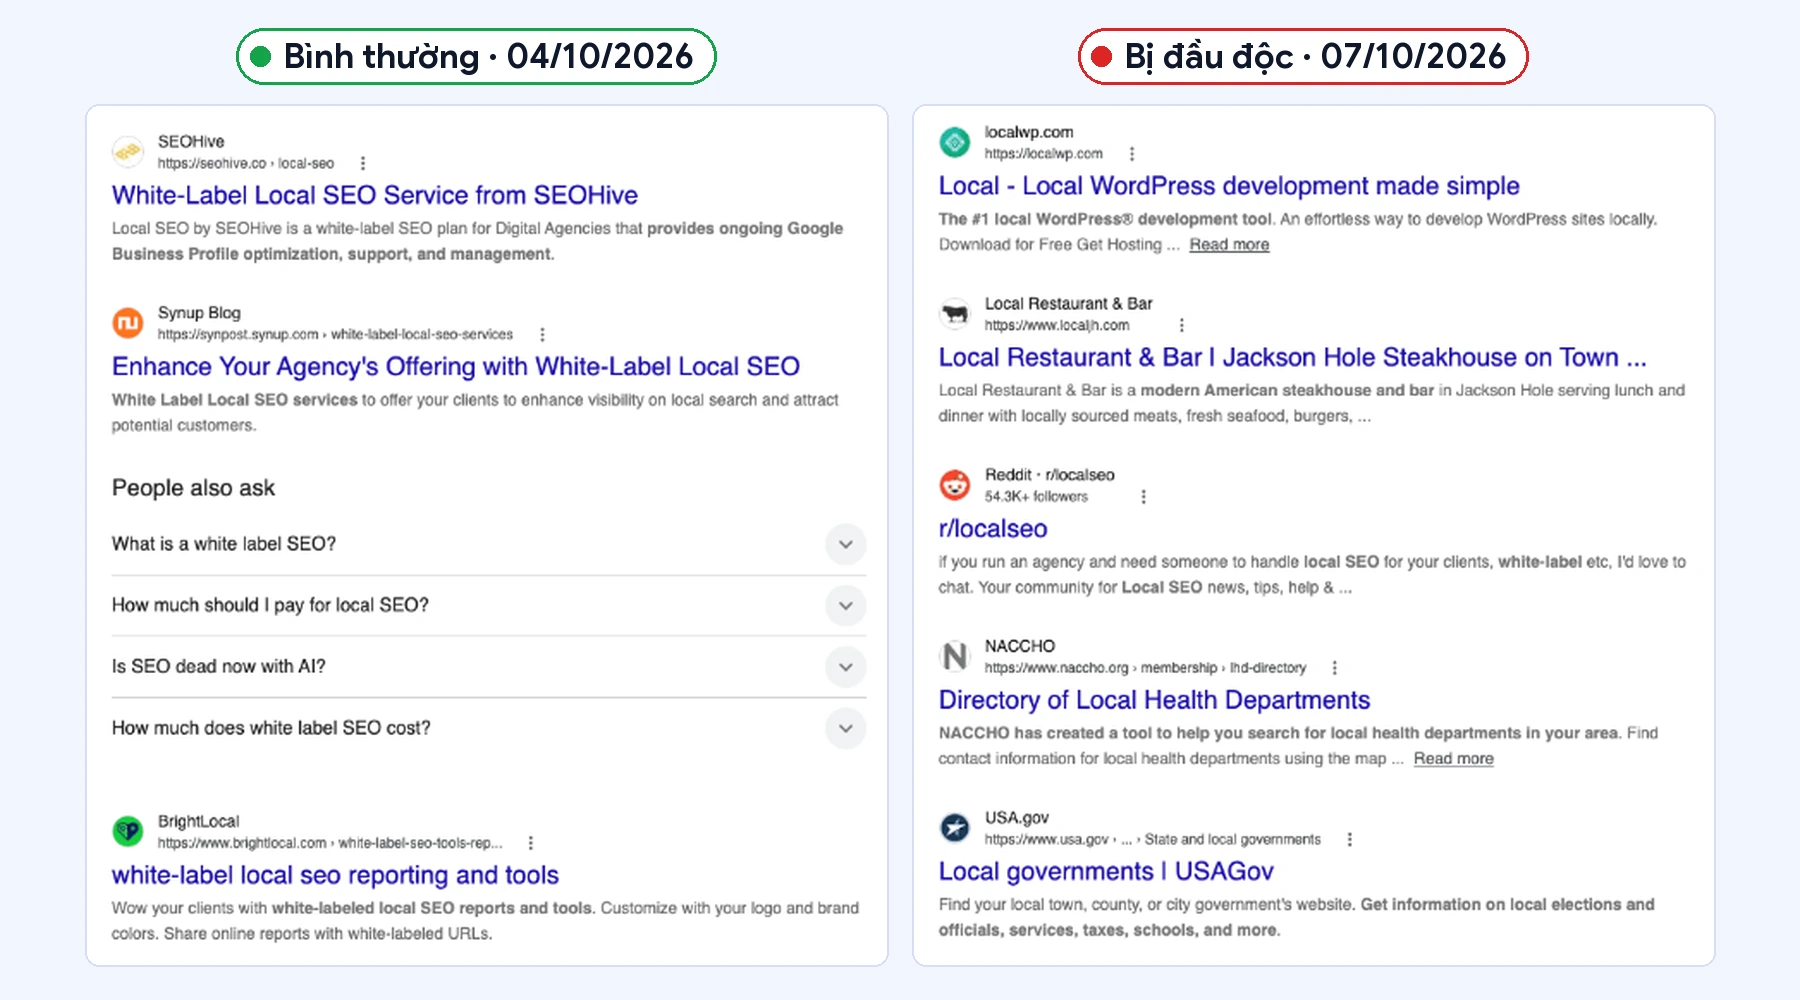The image size is (1800, 1000).
Task: Click 'Read more' in the localwp.com snippet
Action: [x=1229, y=245]
